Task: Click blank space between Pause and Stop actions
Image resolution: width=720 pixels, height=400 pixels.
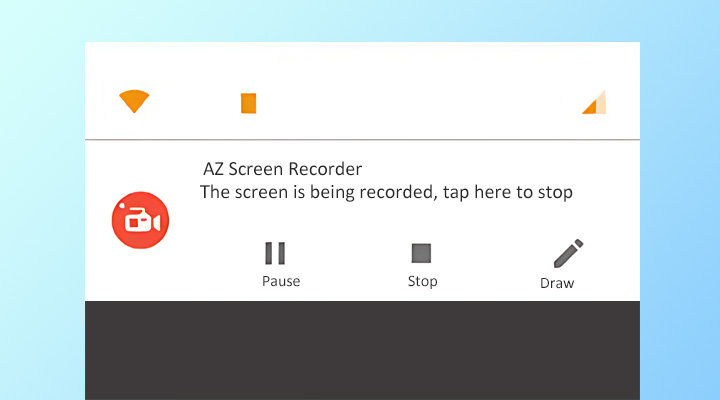Action: point(350,262)
